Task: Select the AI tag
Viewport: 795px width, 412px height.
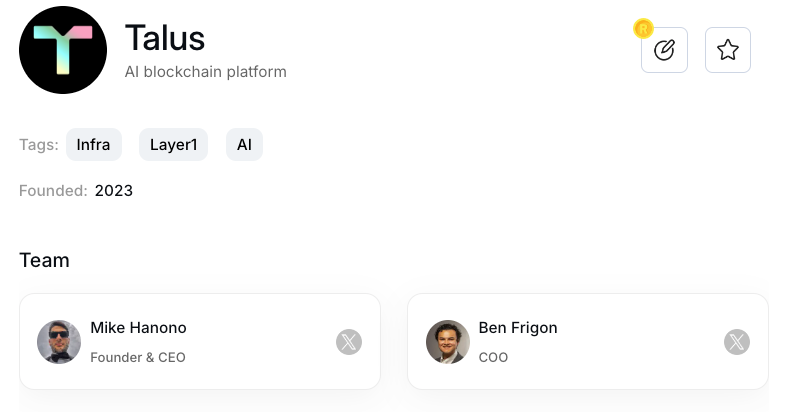Action: 244,144
